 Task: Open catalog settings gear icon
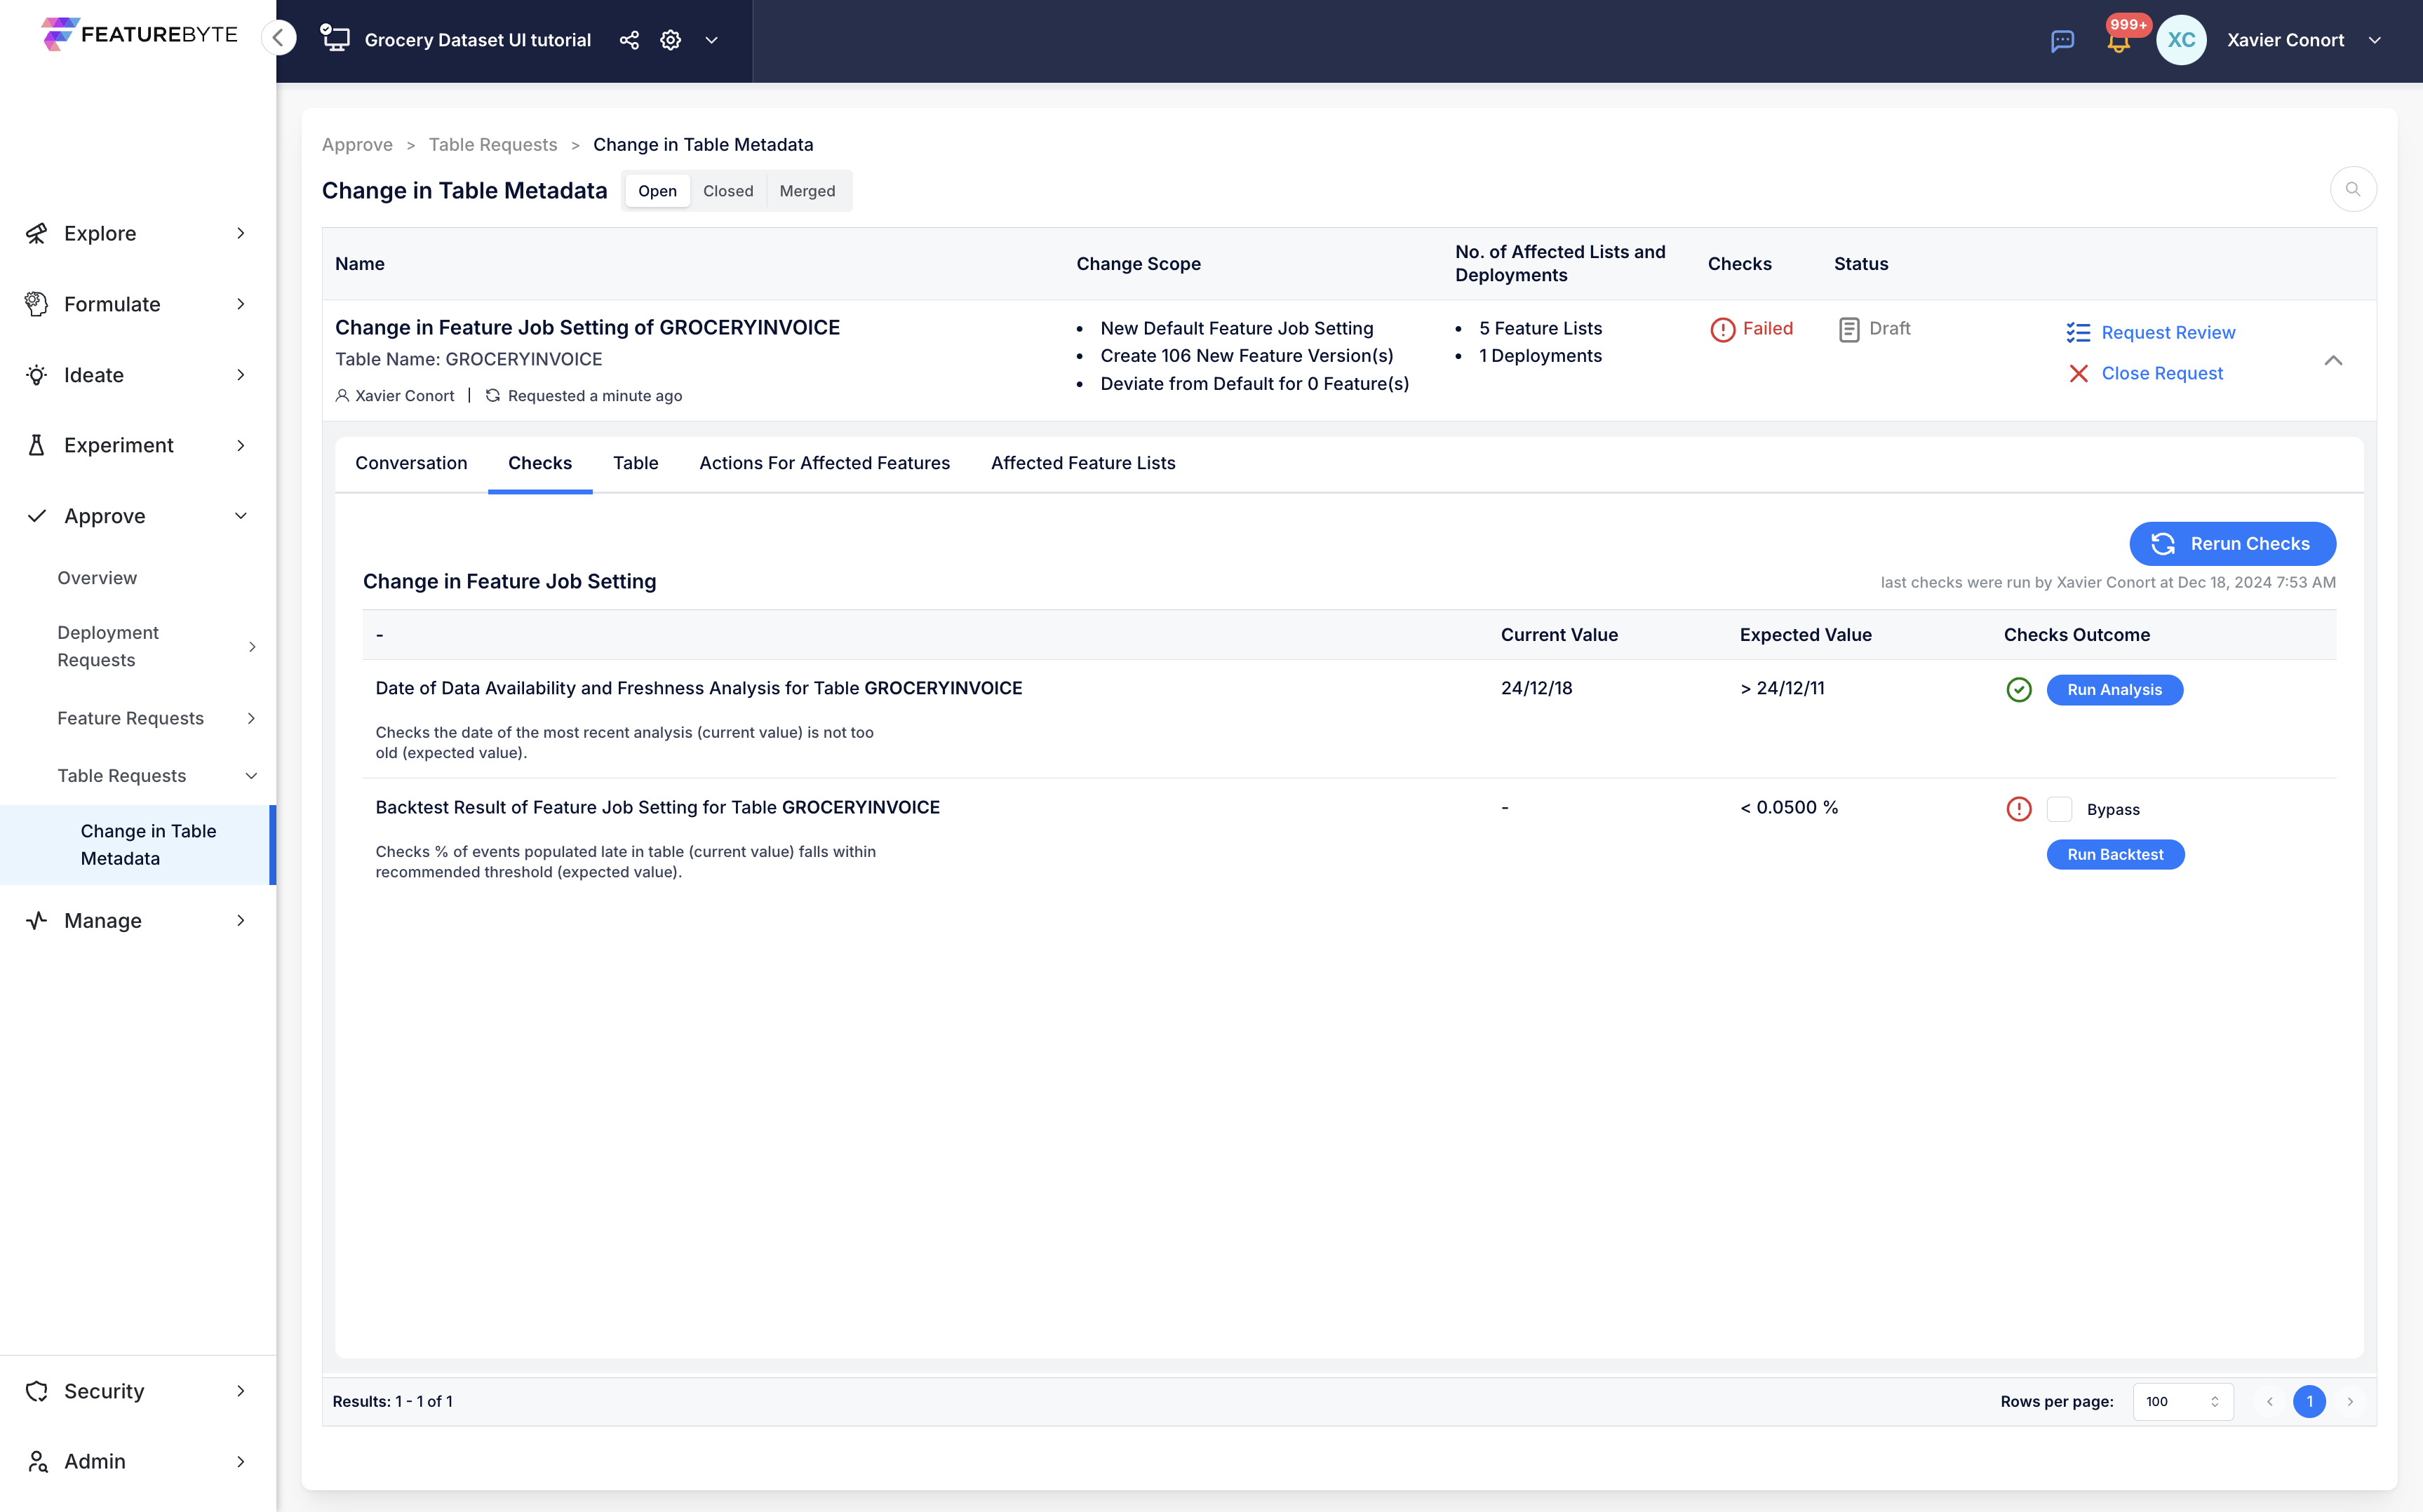point(671,40)
